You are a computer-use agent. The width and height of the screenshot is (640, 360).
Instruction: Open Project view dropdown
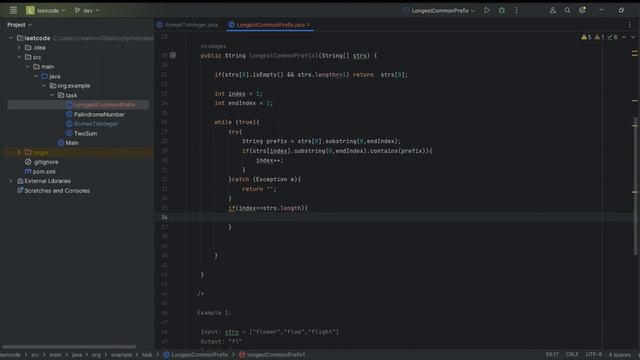19,25
